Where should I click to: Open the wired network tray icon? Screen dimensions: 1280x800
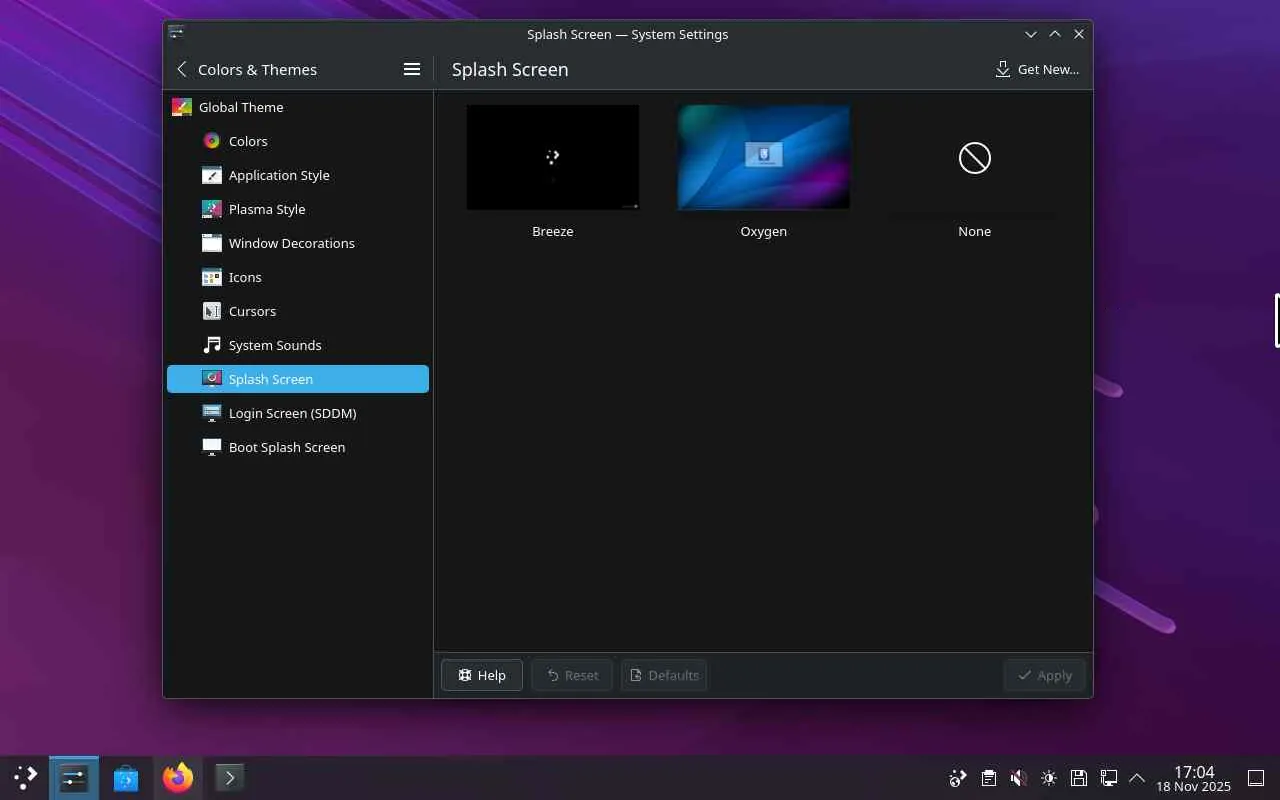click(1108, 778)
